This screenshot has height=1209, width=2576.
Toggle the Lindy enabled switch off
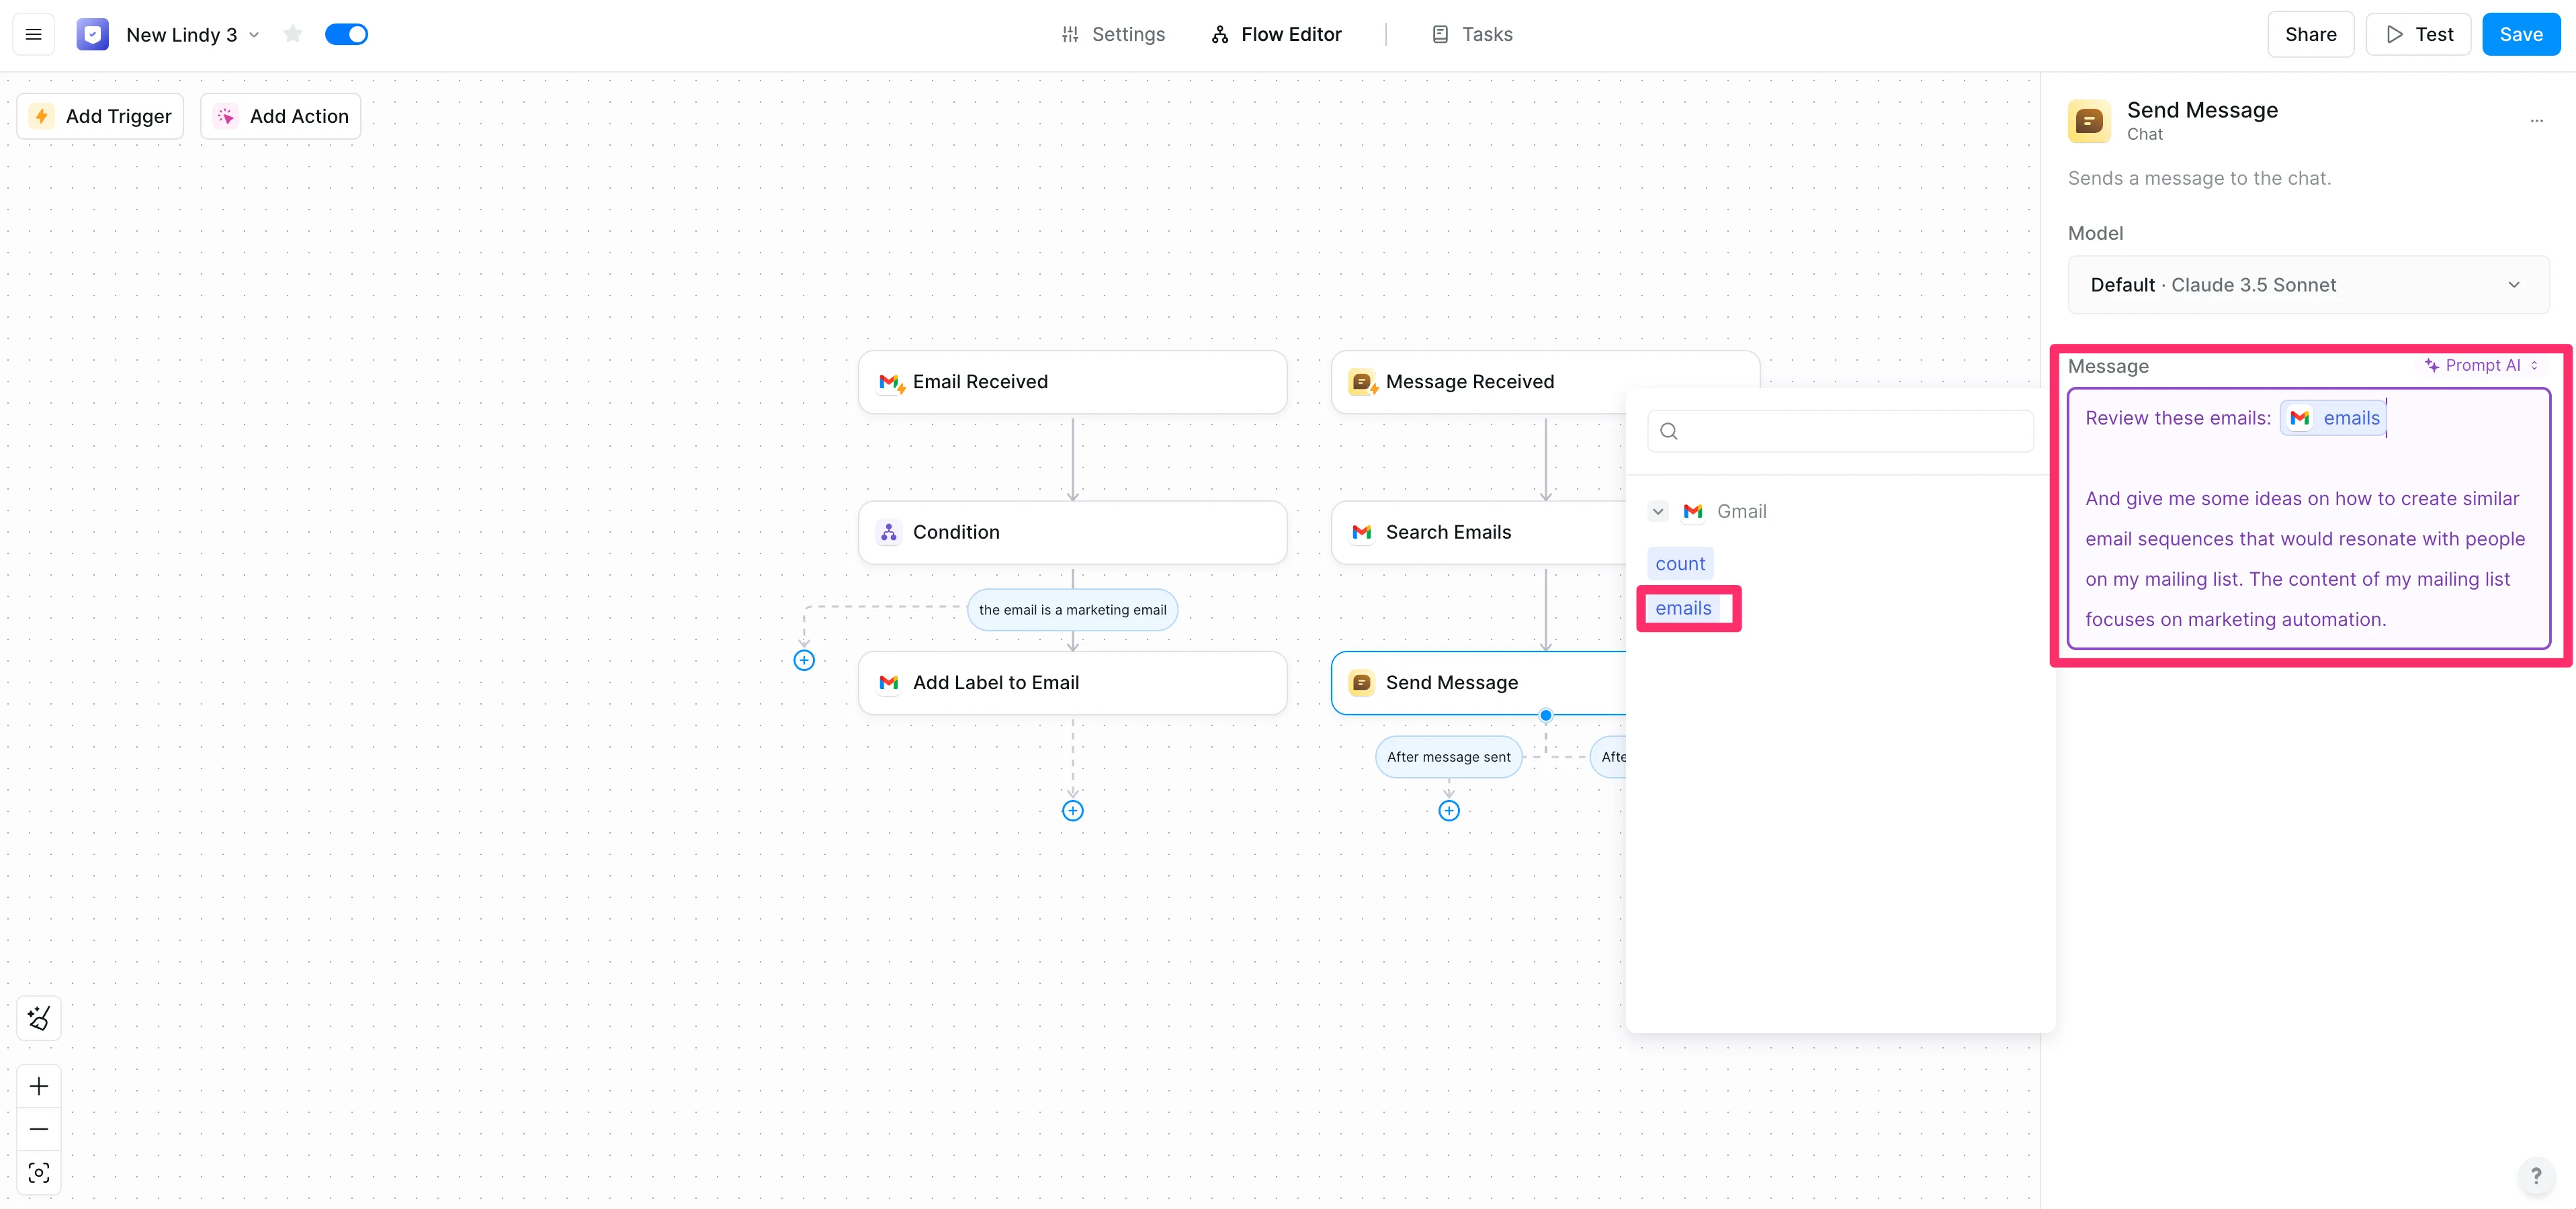[x=346, y=34]
